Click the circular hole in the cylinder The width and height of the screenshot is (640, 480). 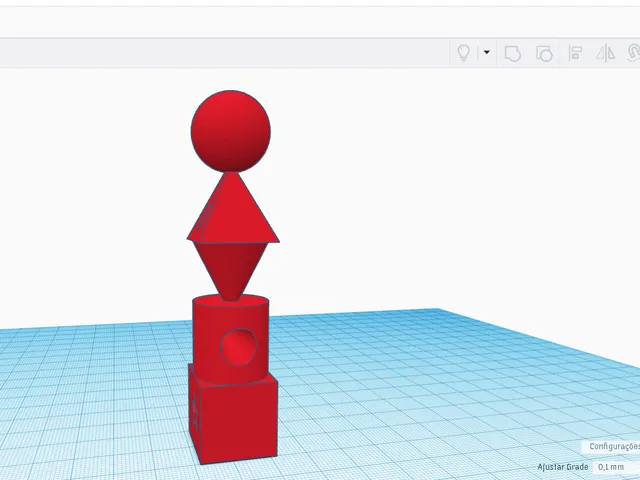click(239, 347)
